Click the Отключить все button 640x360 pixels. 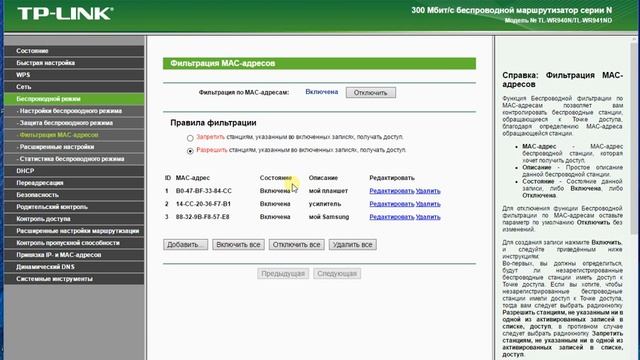coord(296,244)
